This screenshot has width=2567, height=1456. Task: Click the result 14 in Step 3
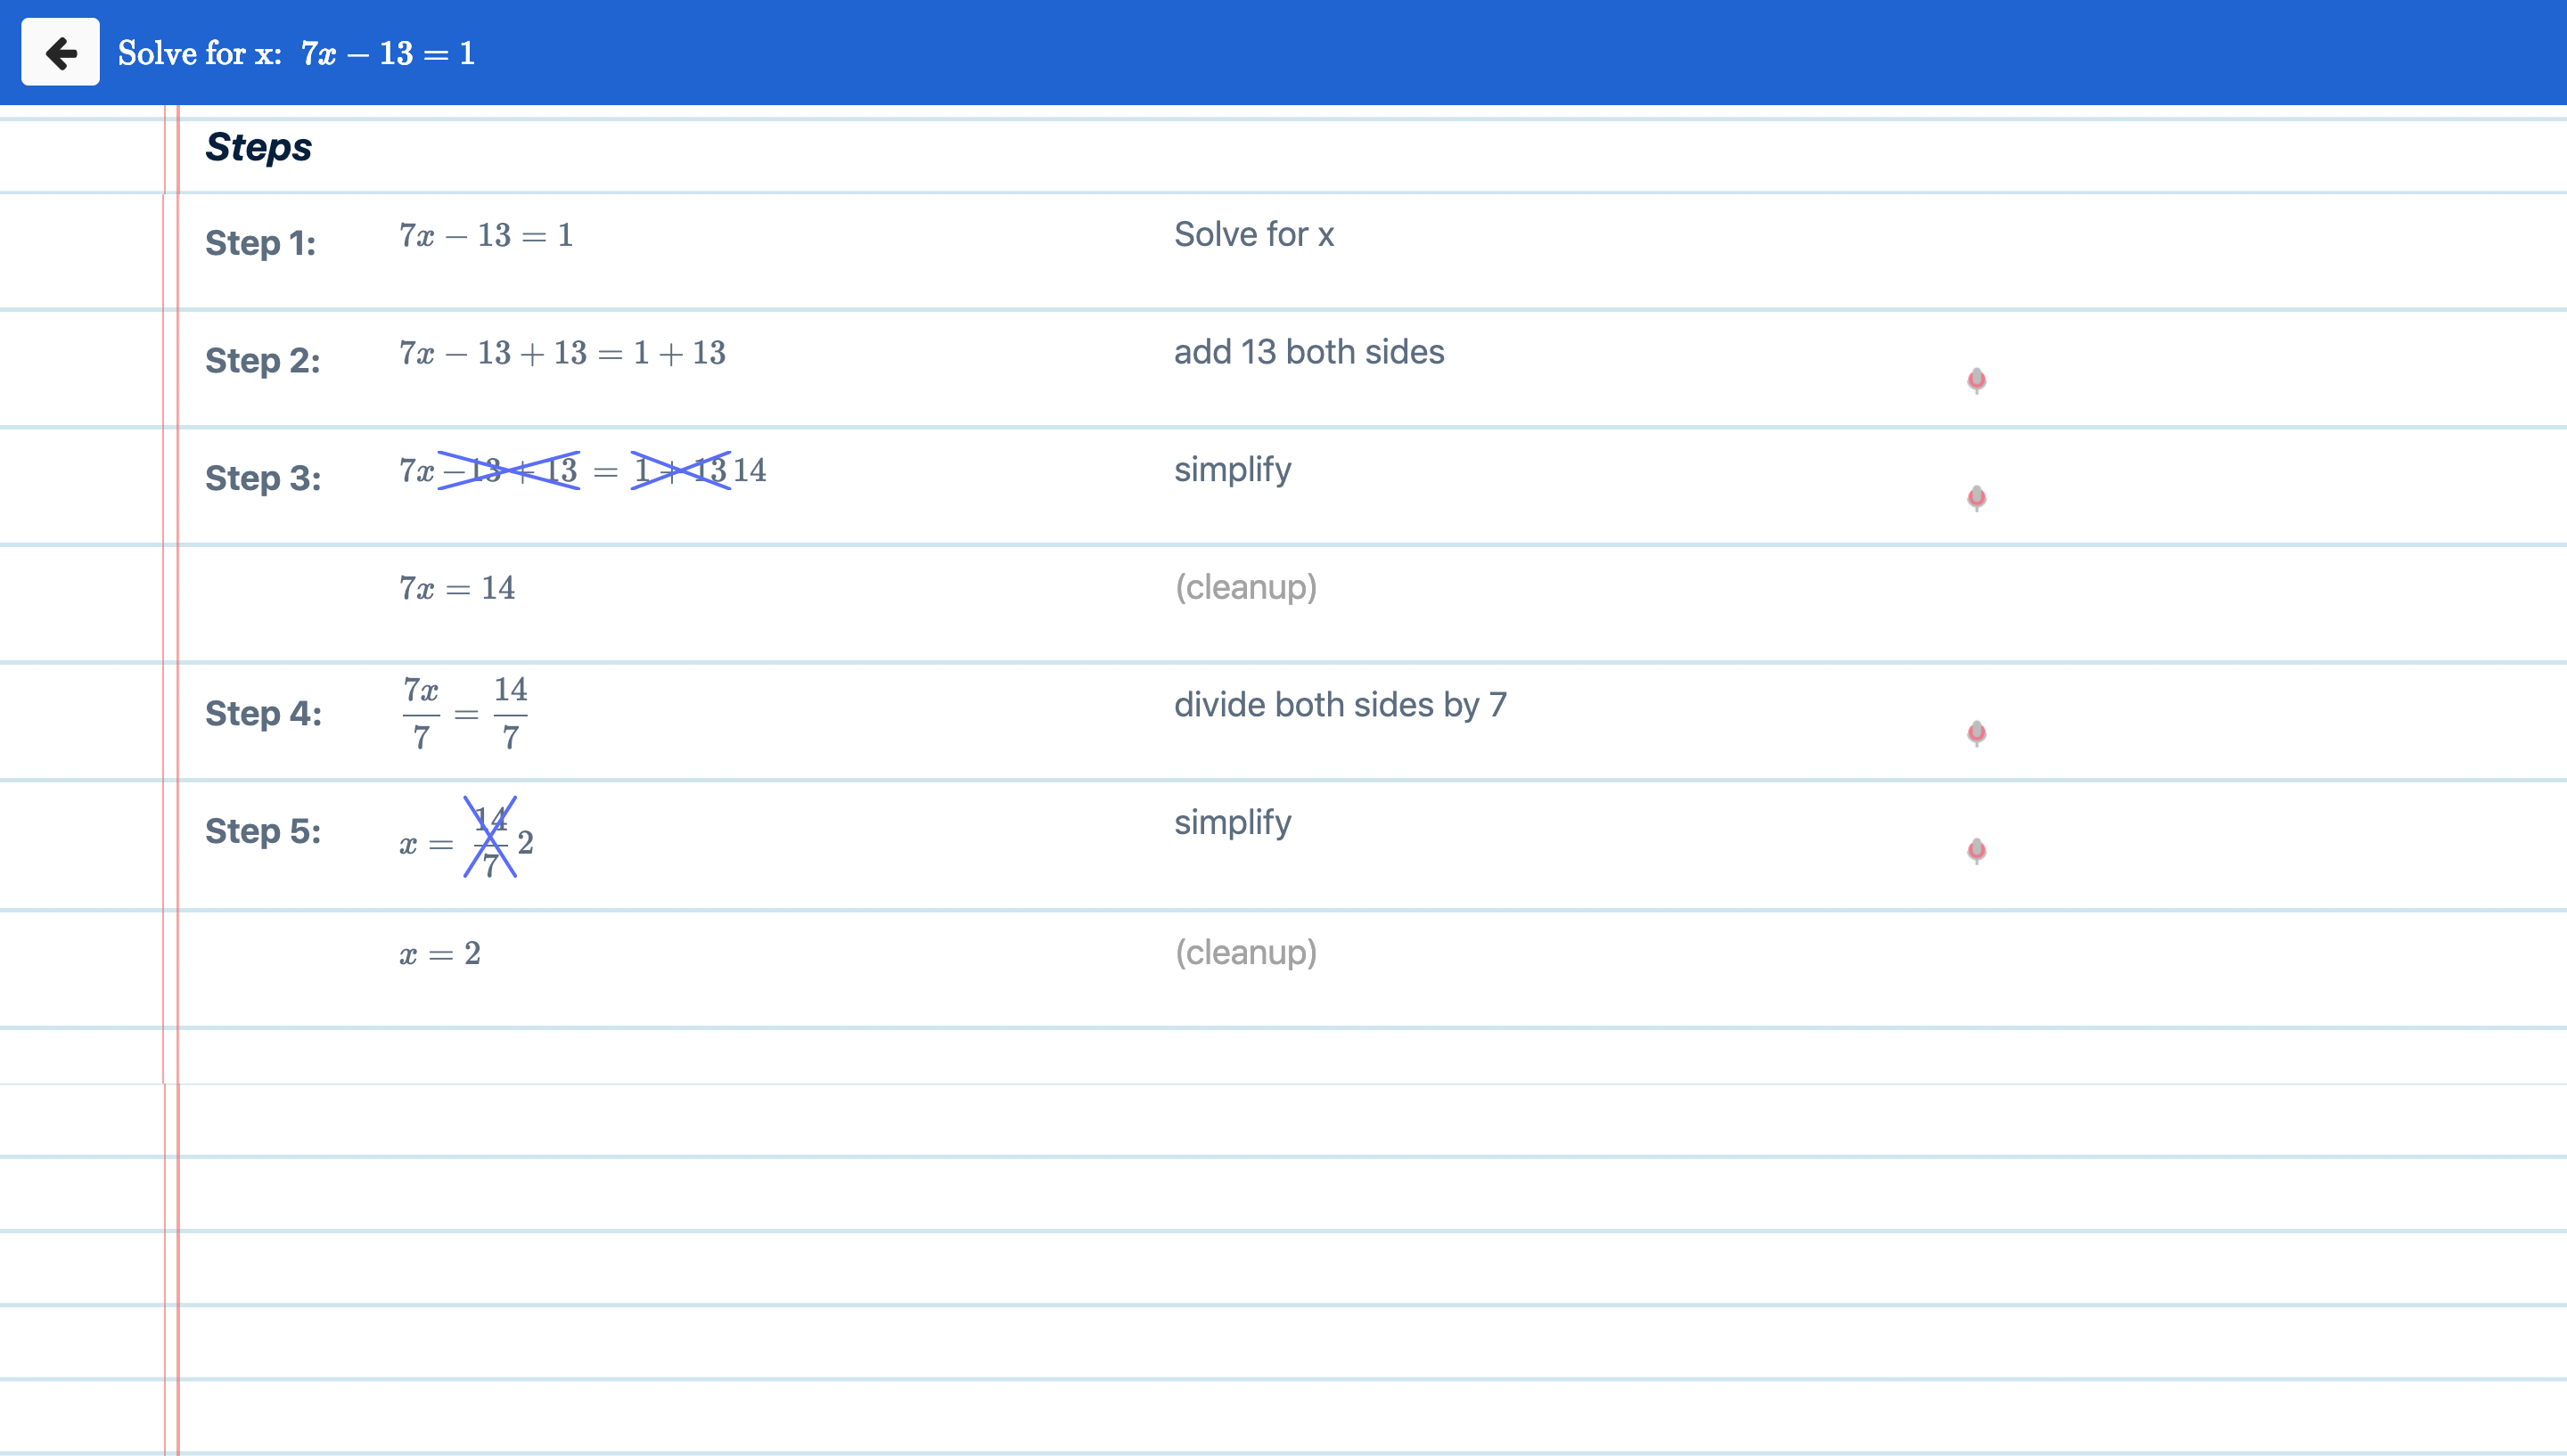[750, 470]
